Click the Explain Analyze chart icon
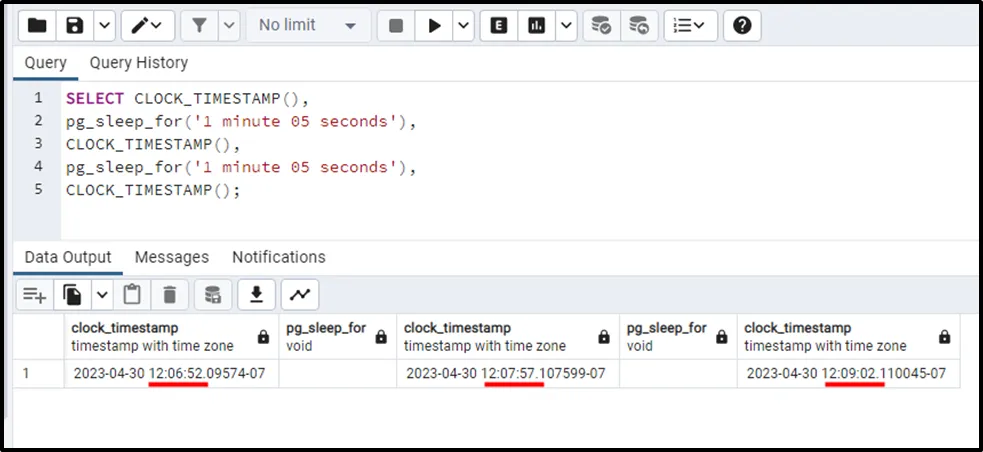 coord(537,26)
